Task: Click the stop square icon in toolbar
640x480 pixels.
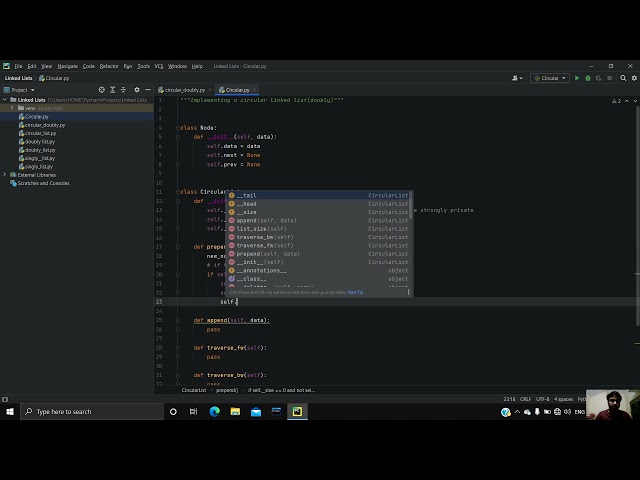Action: pyautogui.click(x=609, y=78)
